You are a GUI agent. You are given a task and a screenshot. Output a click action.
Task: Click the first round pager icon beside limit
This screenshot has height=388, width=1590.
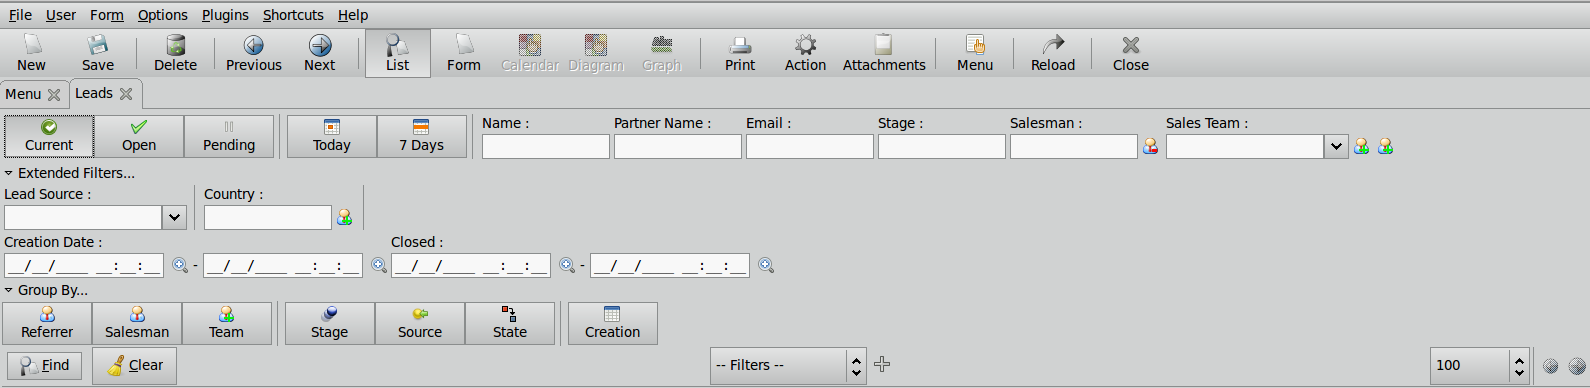click(1551, 366)
